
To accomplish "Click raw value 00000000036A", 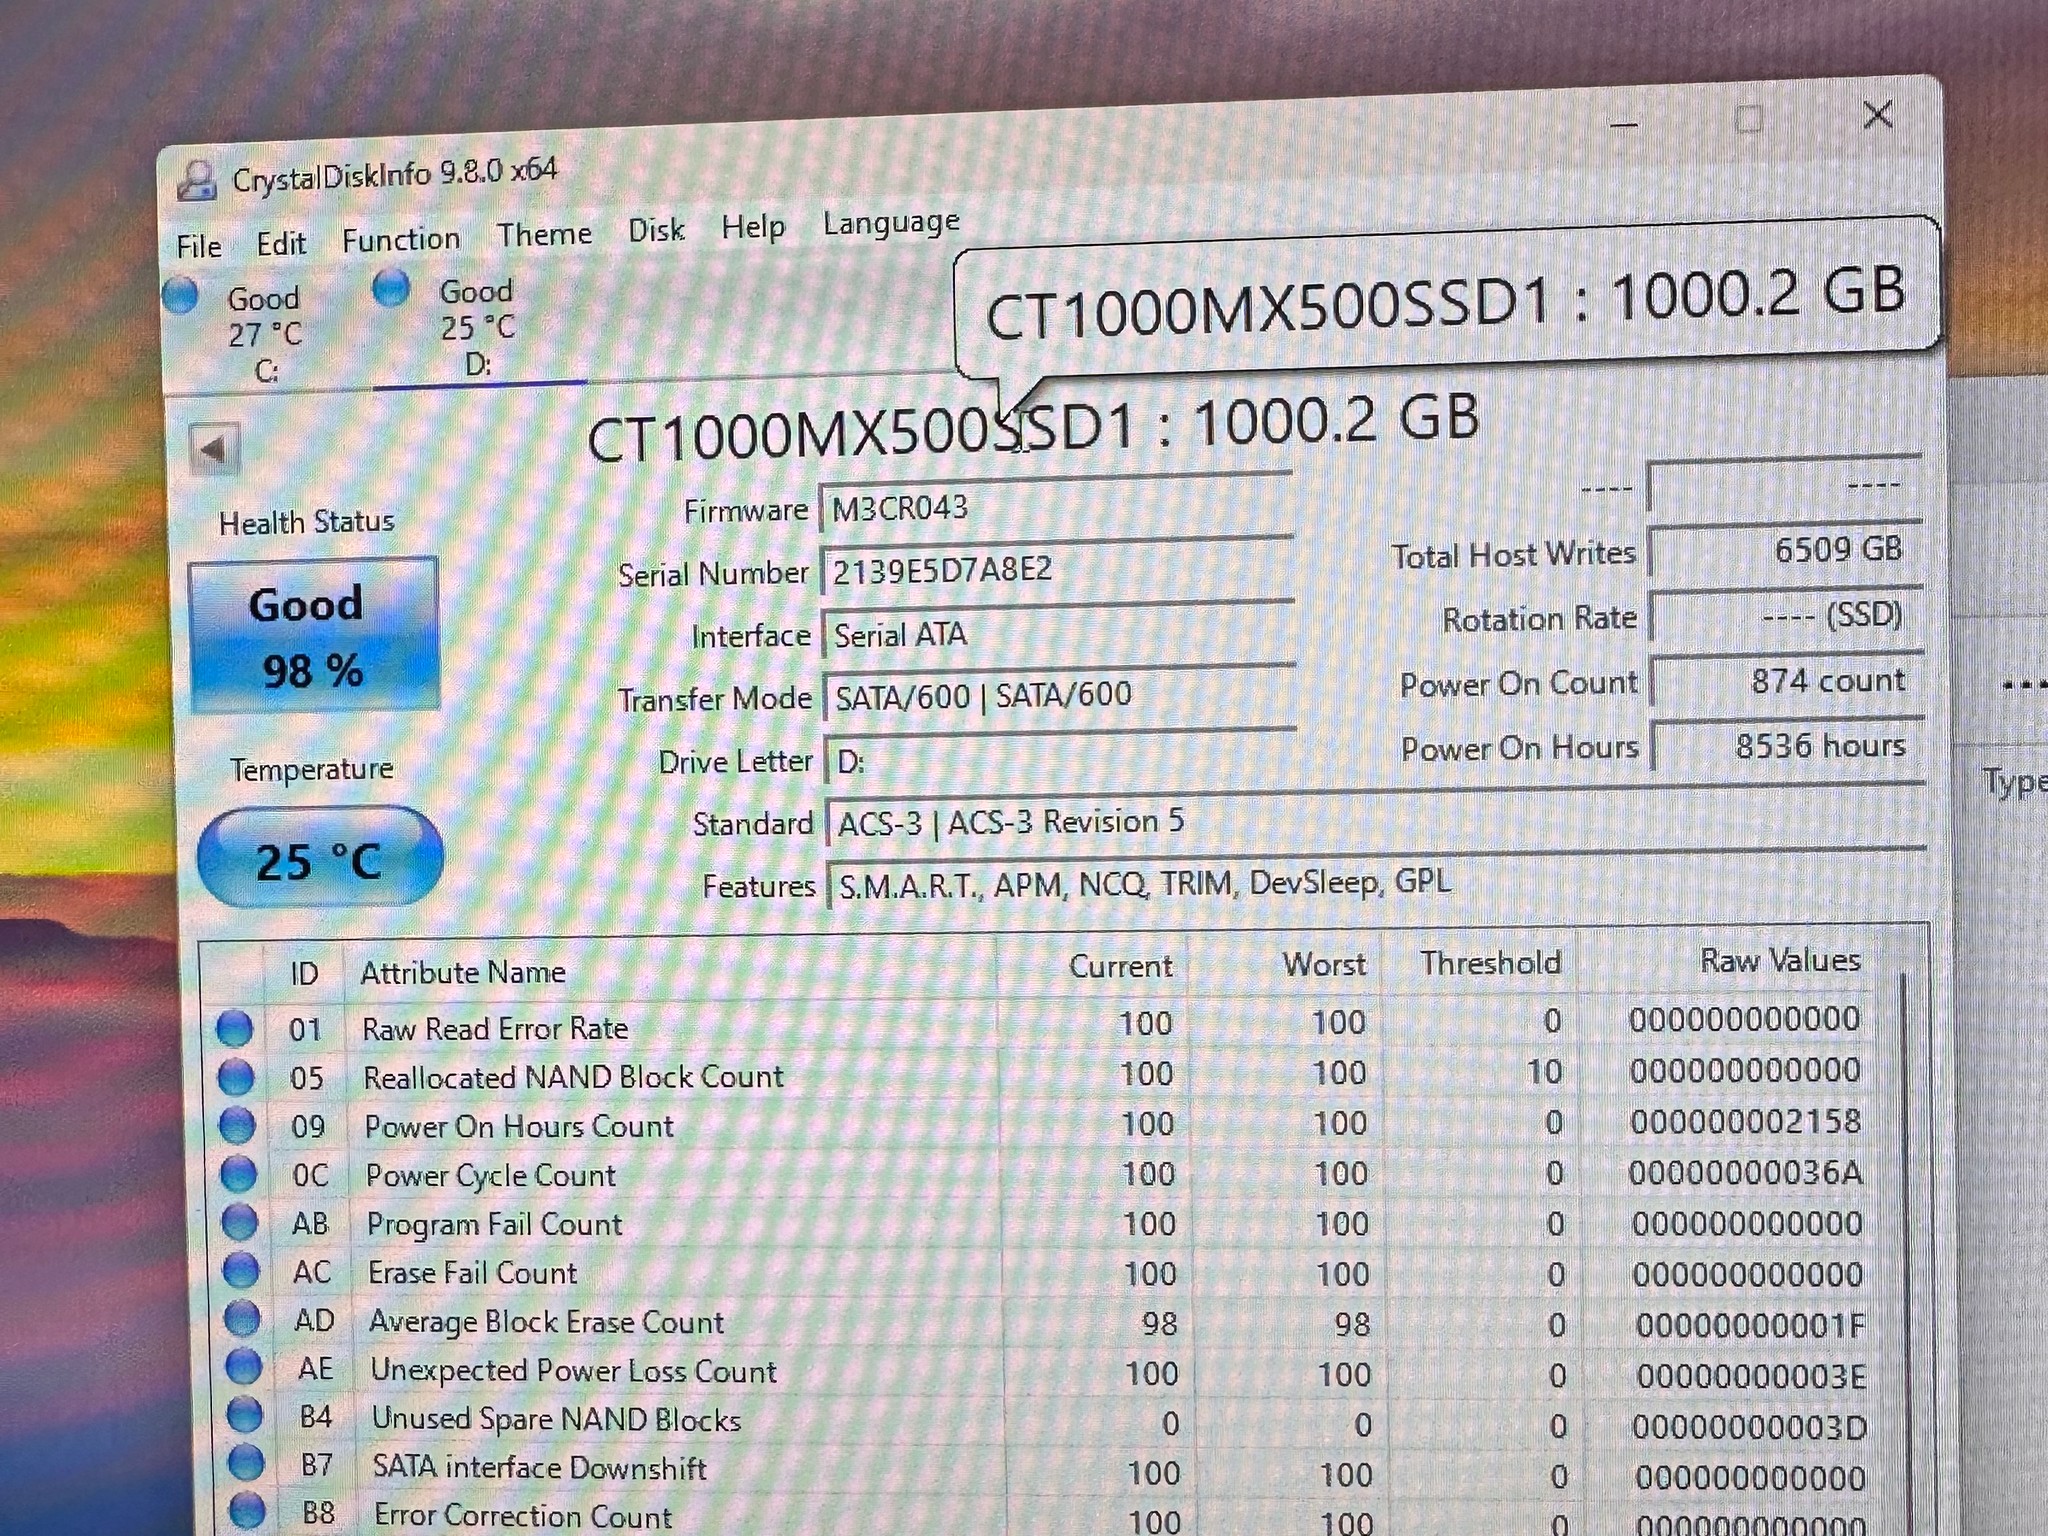I will (x=1746, y=1172).
